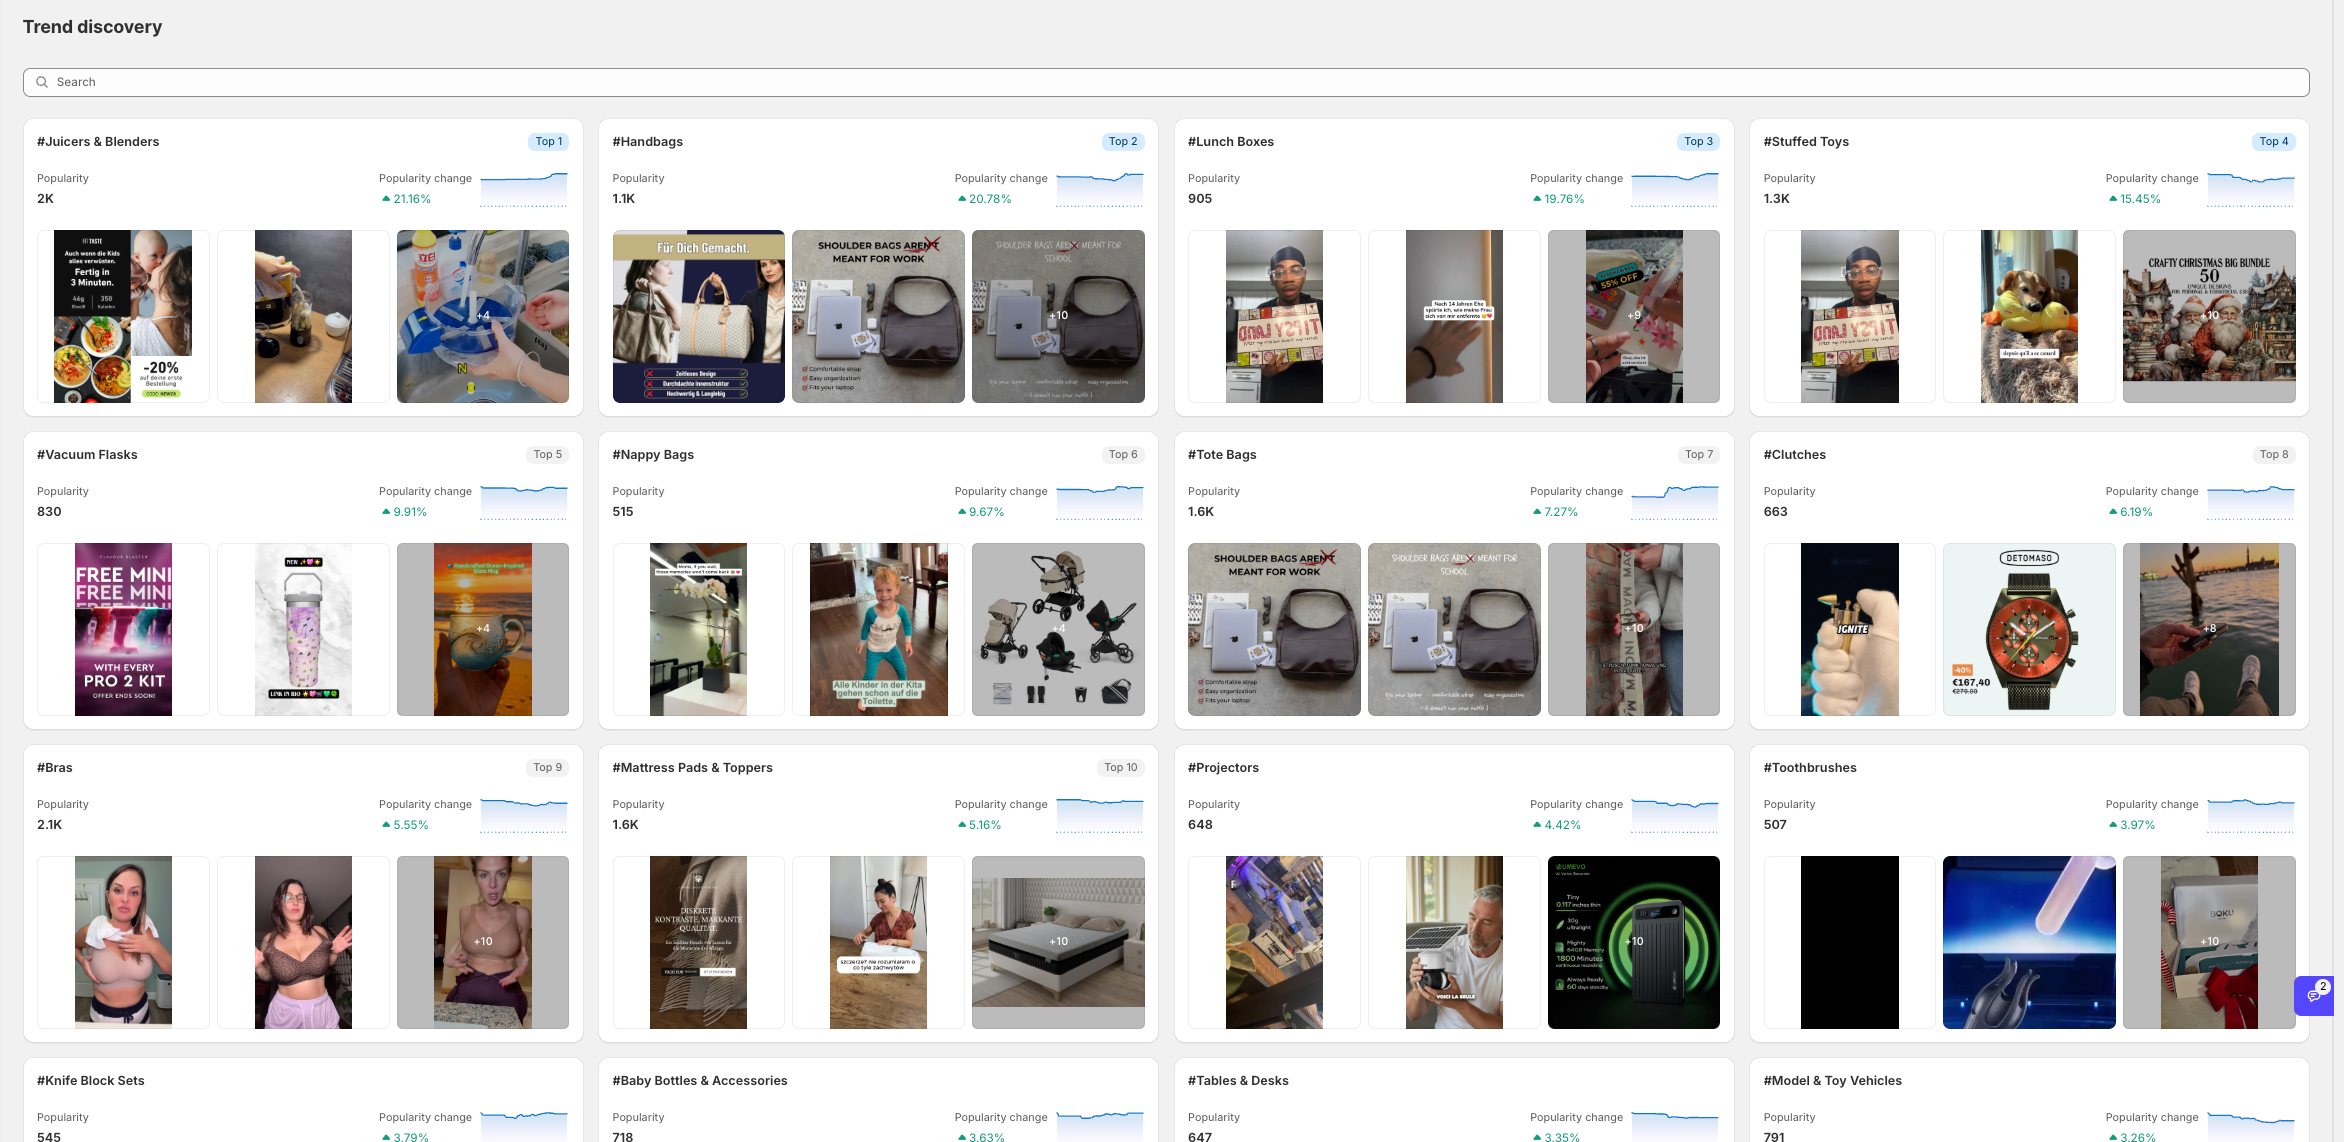Open the #Nappy Bags trend heading
Viewport: 2344px width, 1142px height.
pos(652,455)
